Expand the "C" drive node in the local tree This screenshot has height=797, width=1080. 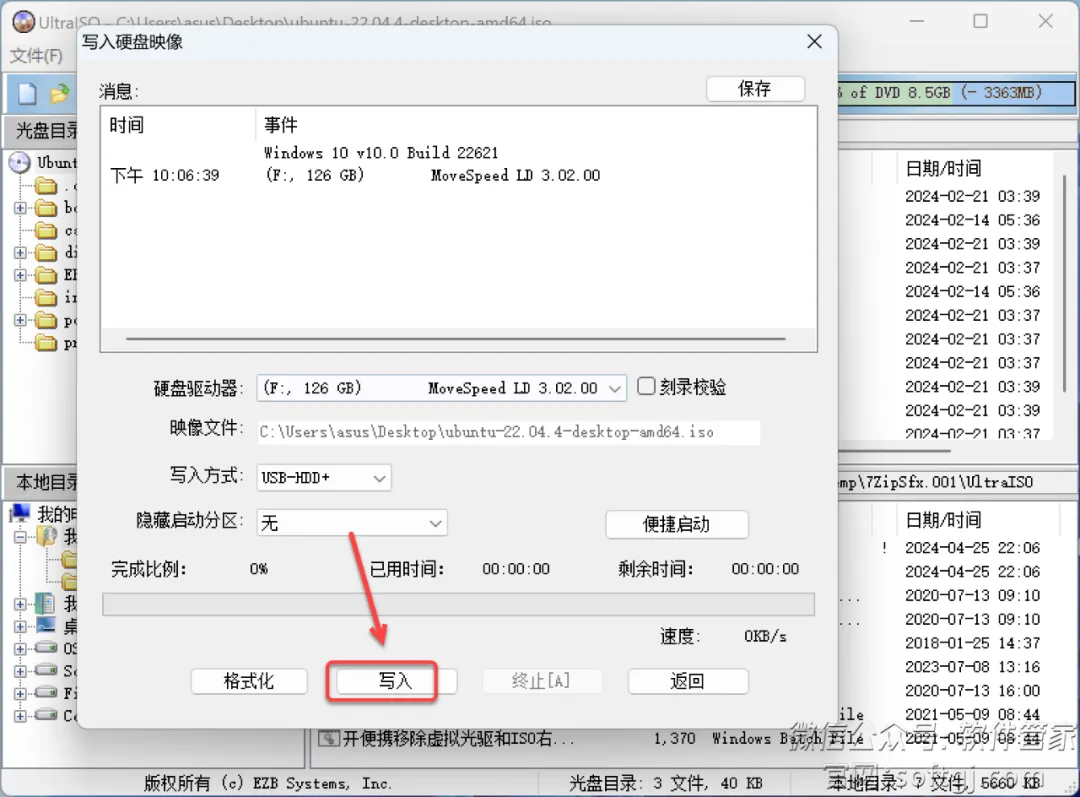[20, 716]
